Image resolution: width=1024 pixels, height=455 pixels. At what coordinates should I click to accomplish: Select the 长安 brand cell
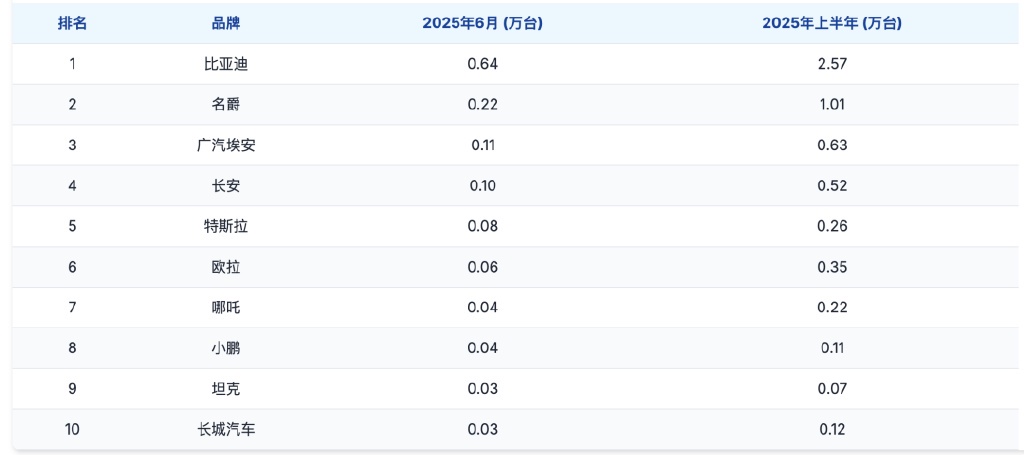pyautogui.click(x=226, y=186)
